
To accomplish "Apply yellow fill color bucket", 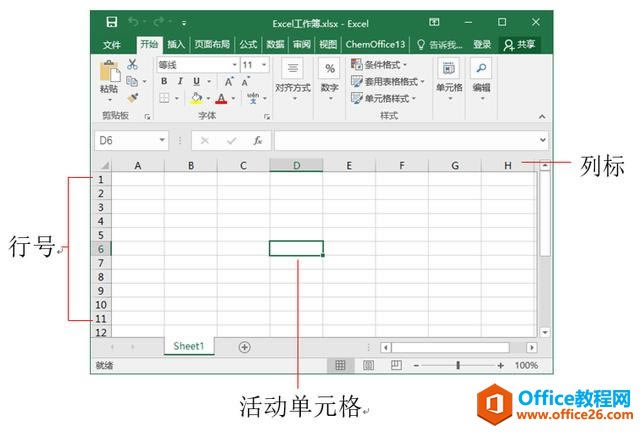I will [x=196, y=98].
